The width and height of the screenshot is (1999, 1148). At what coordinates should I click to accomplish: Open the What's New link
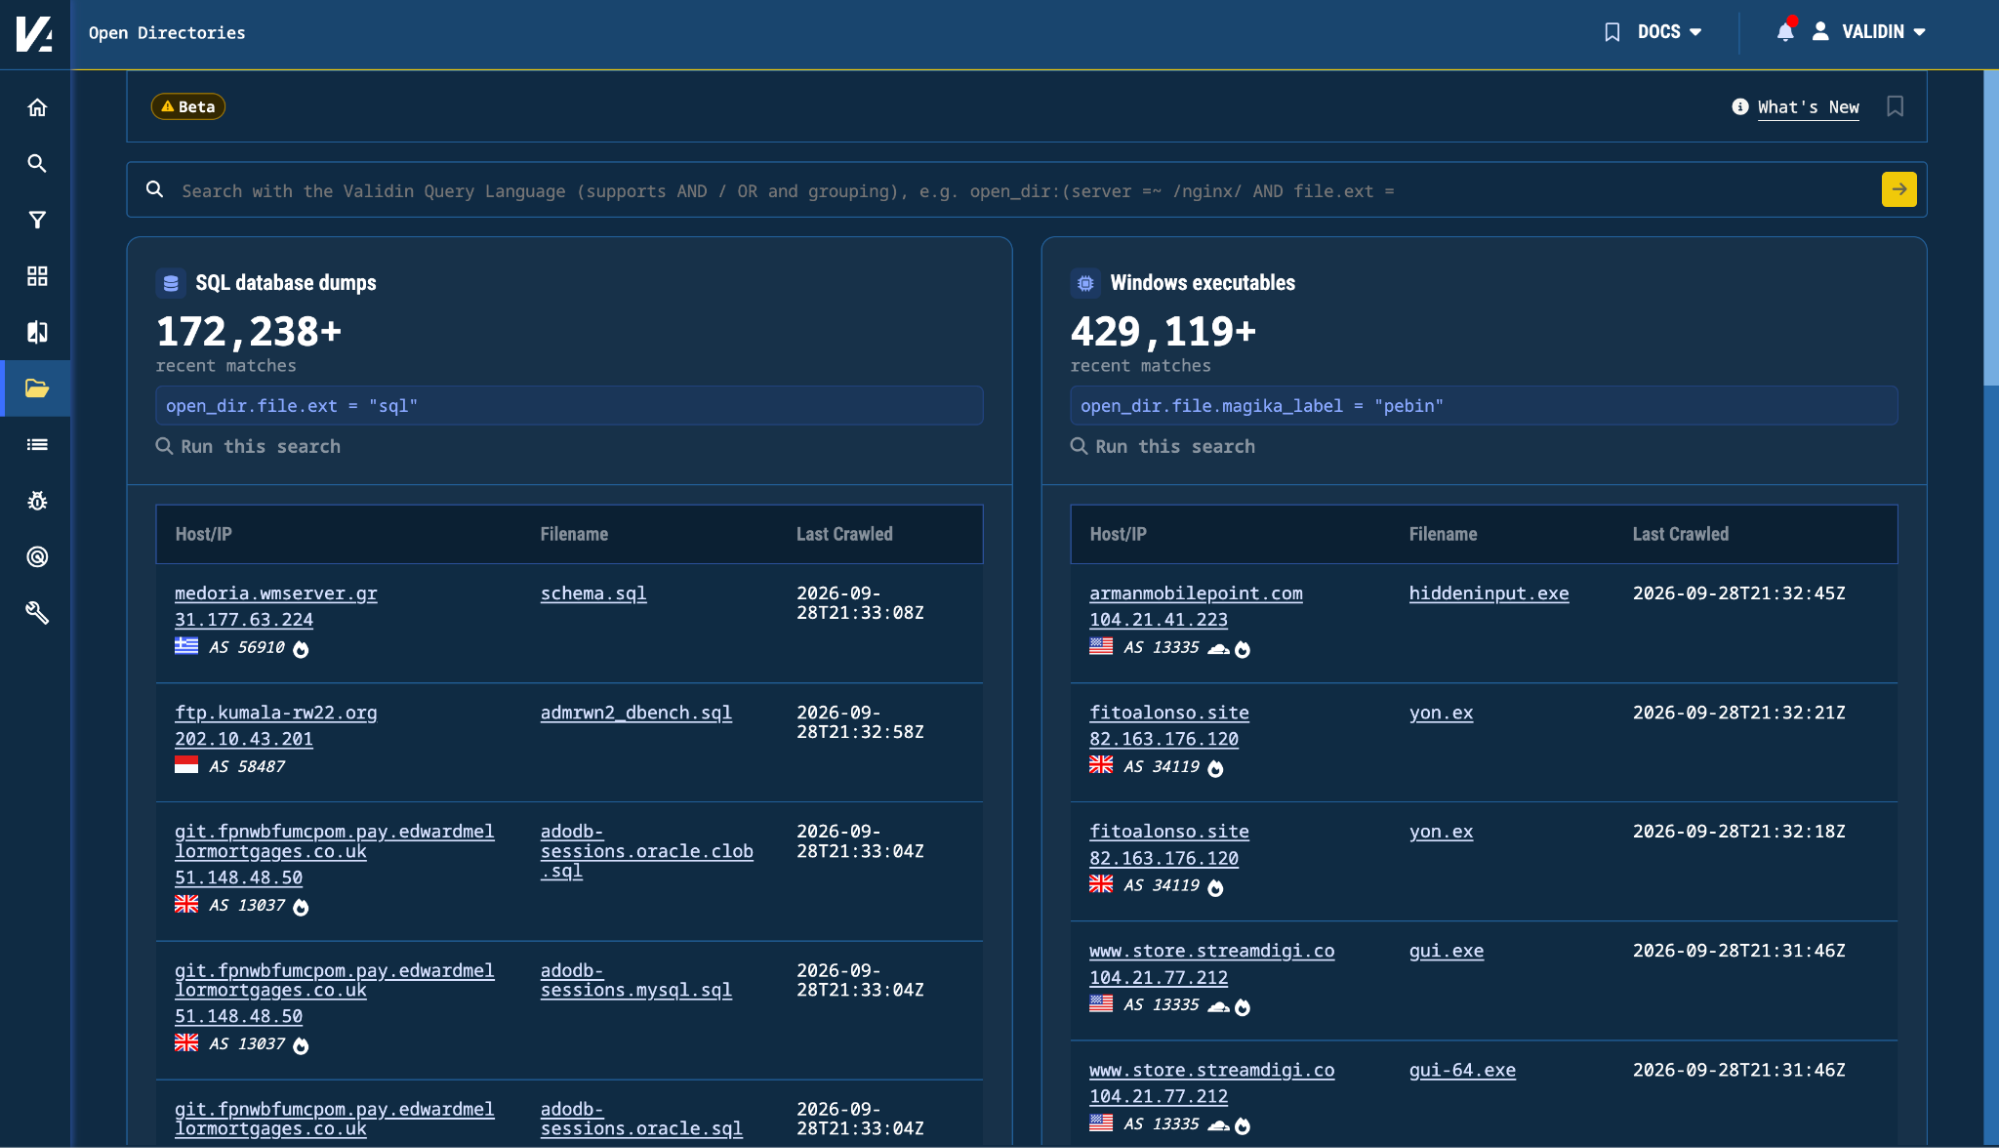1808,107
